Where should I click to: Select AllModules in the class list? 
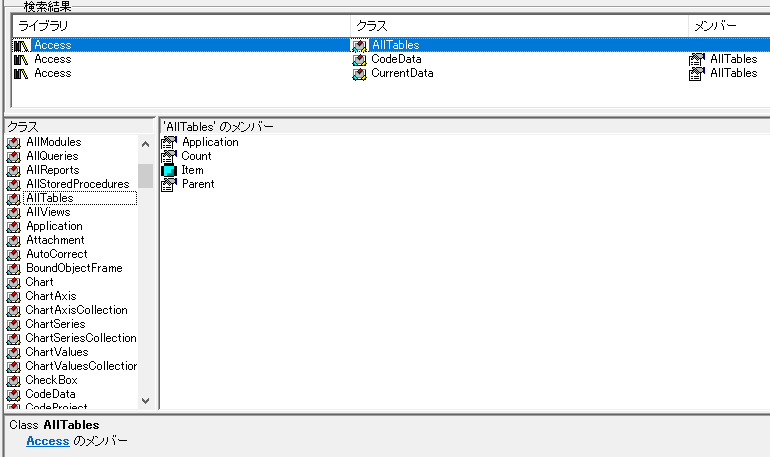[54, 142]
